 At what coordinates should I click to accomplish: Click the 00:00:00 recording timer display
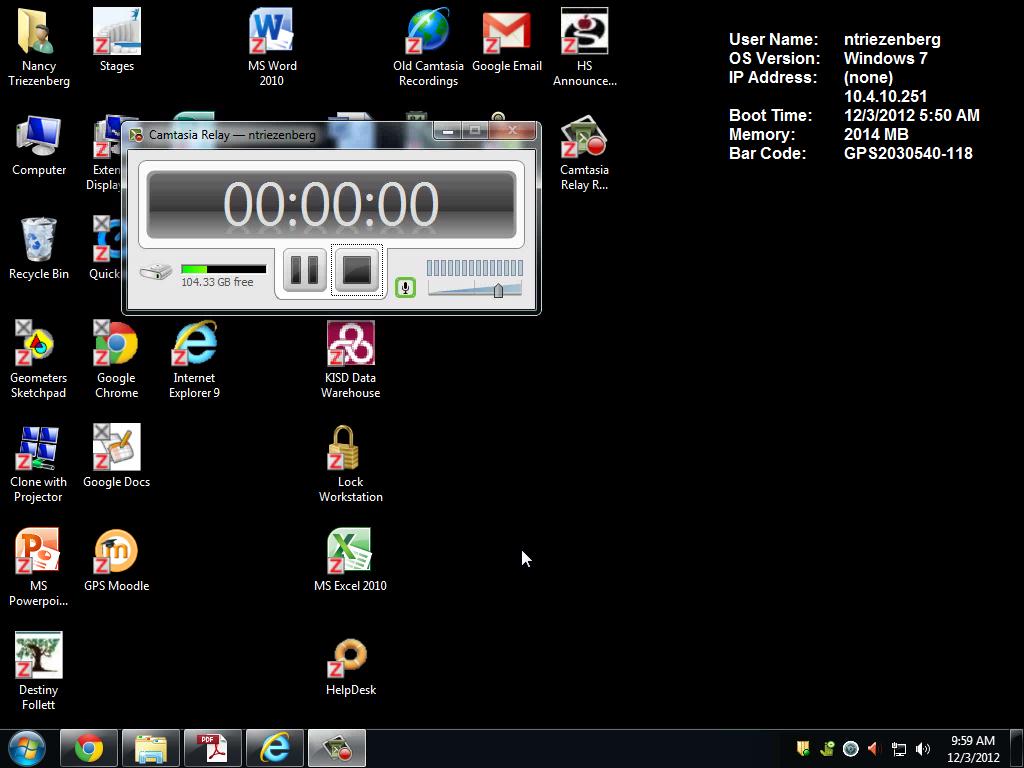(331, 204)
